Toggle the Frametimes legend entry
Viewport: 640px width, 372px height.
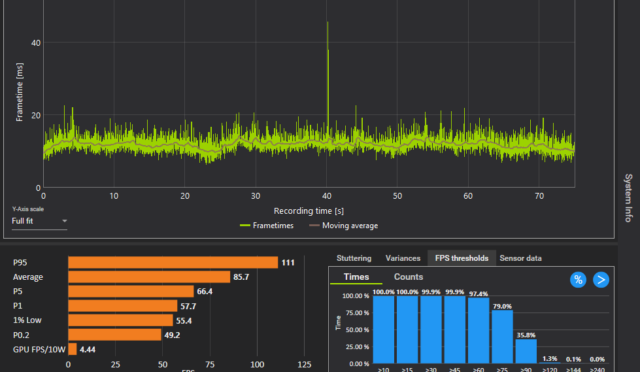(x=267, y=225)
